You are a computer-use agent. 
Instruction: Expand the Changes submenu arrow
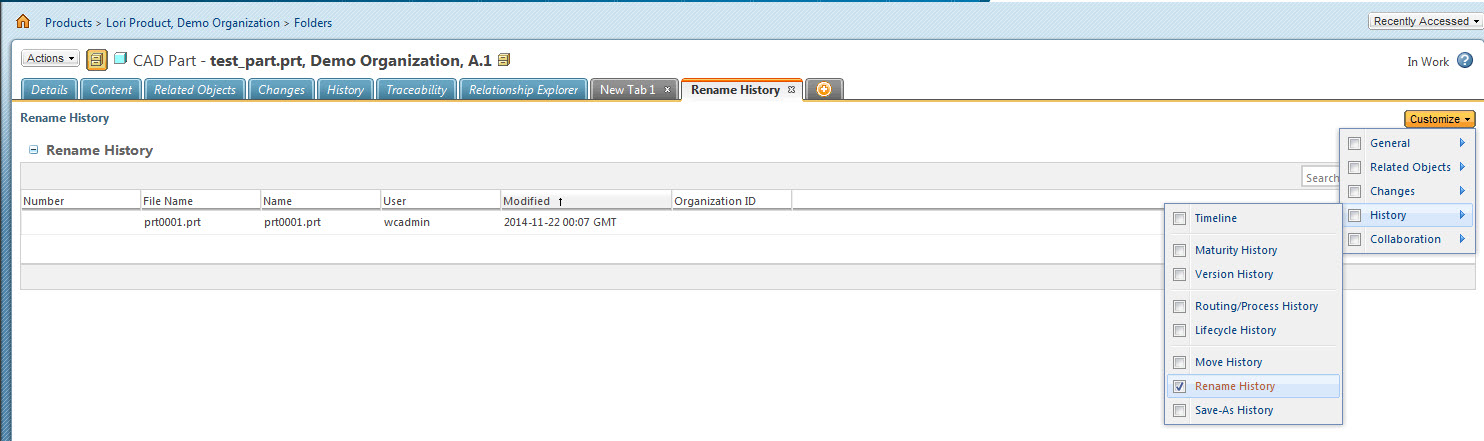point(1462,191)
